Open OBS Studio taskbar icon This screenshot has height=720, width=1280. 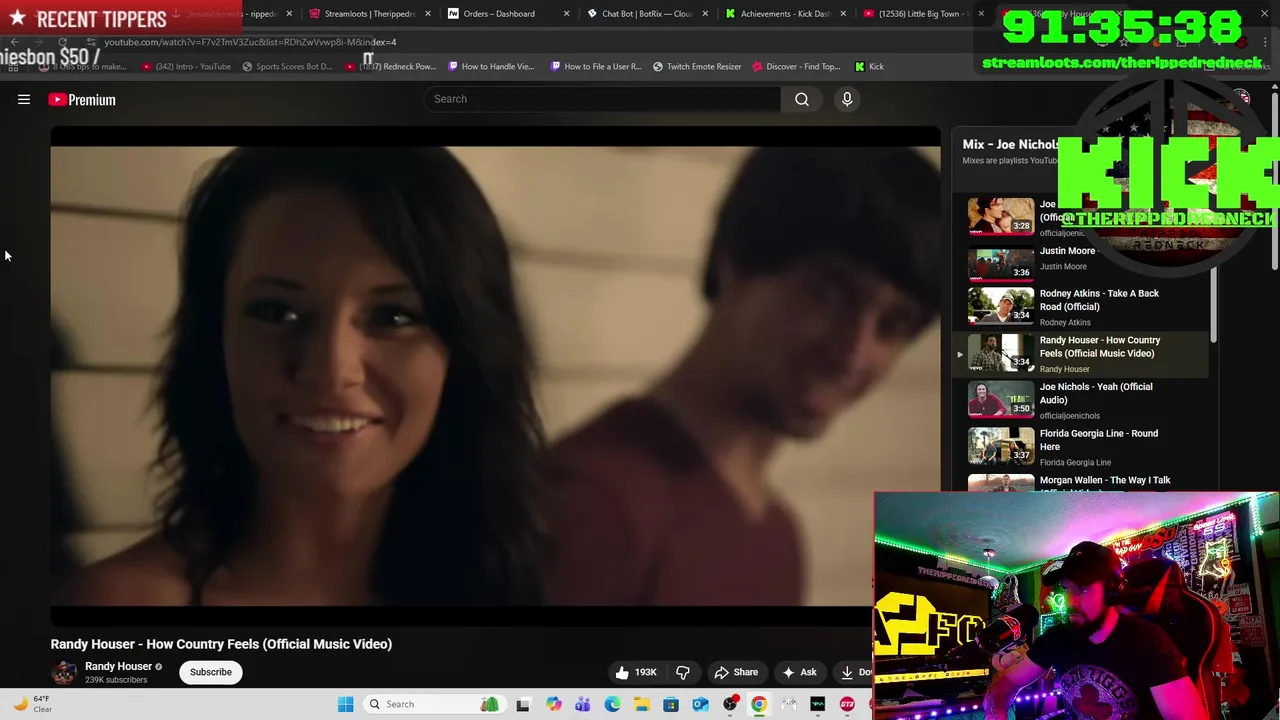[x=730, y=704]
